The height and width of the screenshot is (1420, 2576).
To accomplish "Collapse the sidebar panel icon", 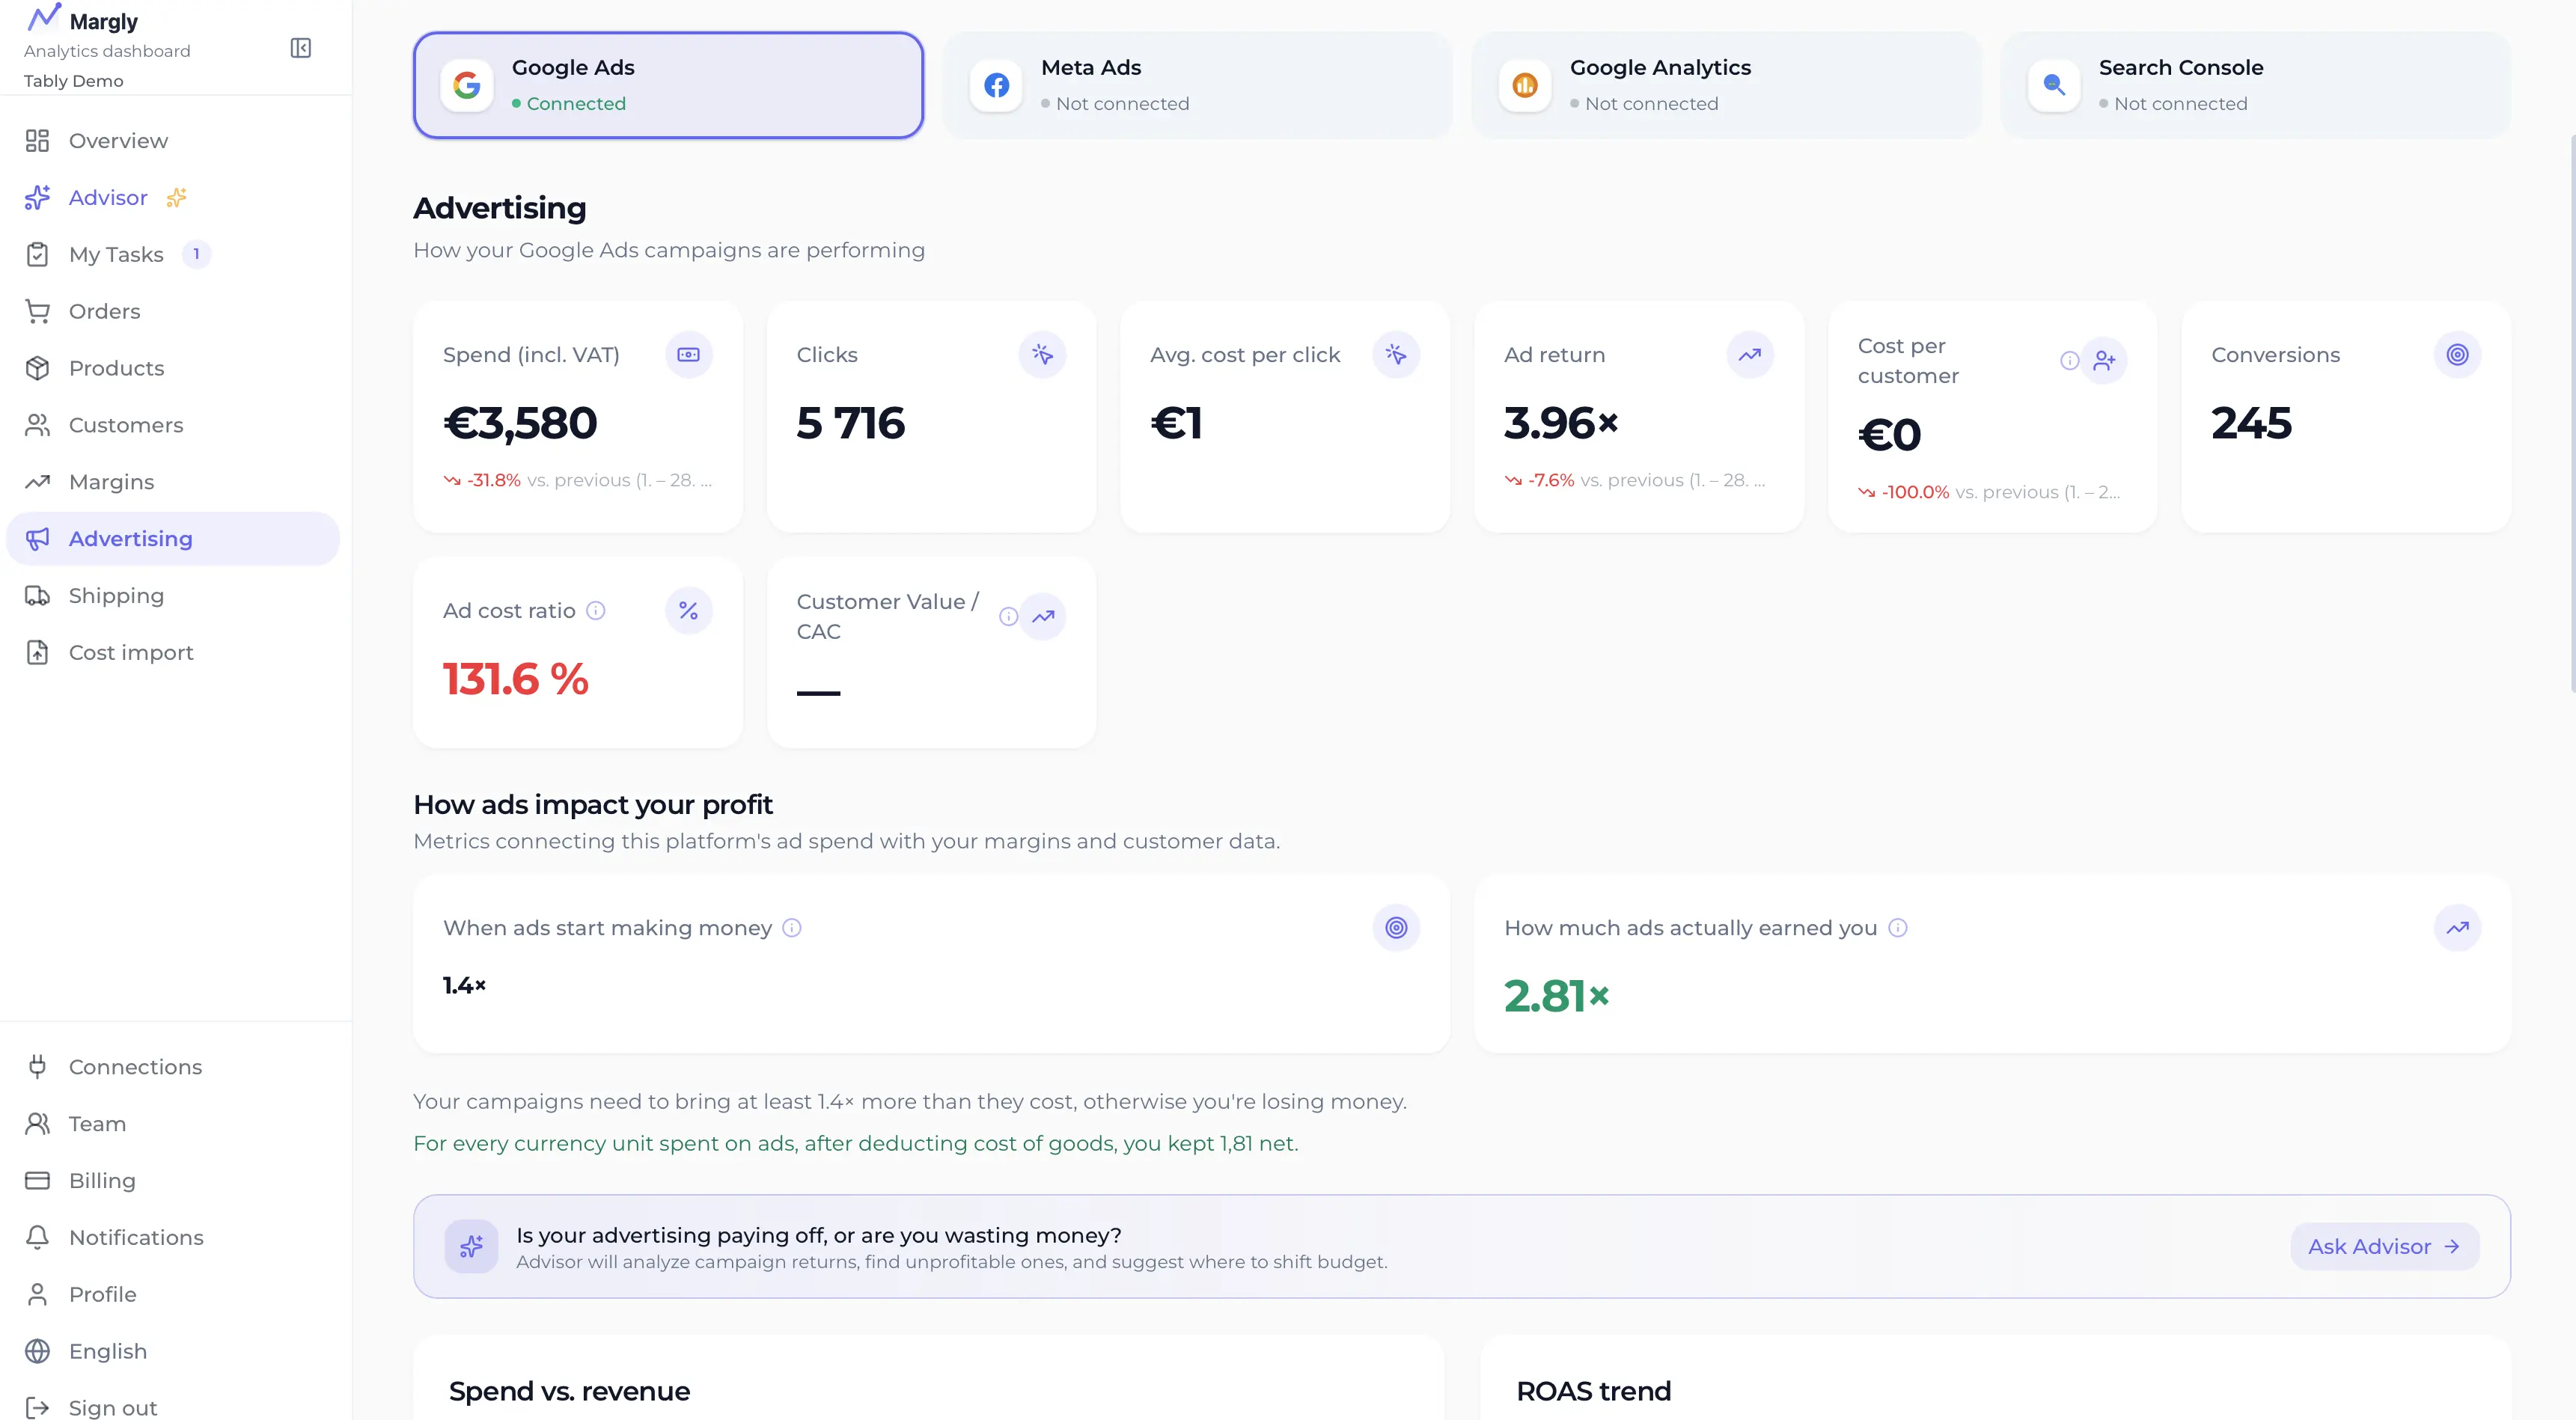I will coord(300,48).
